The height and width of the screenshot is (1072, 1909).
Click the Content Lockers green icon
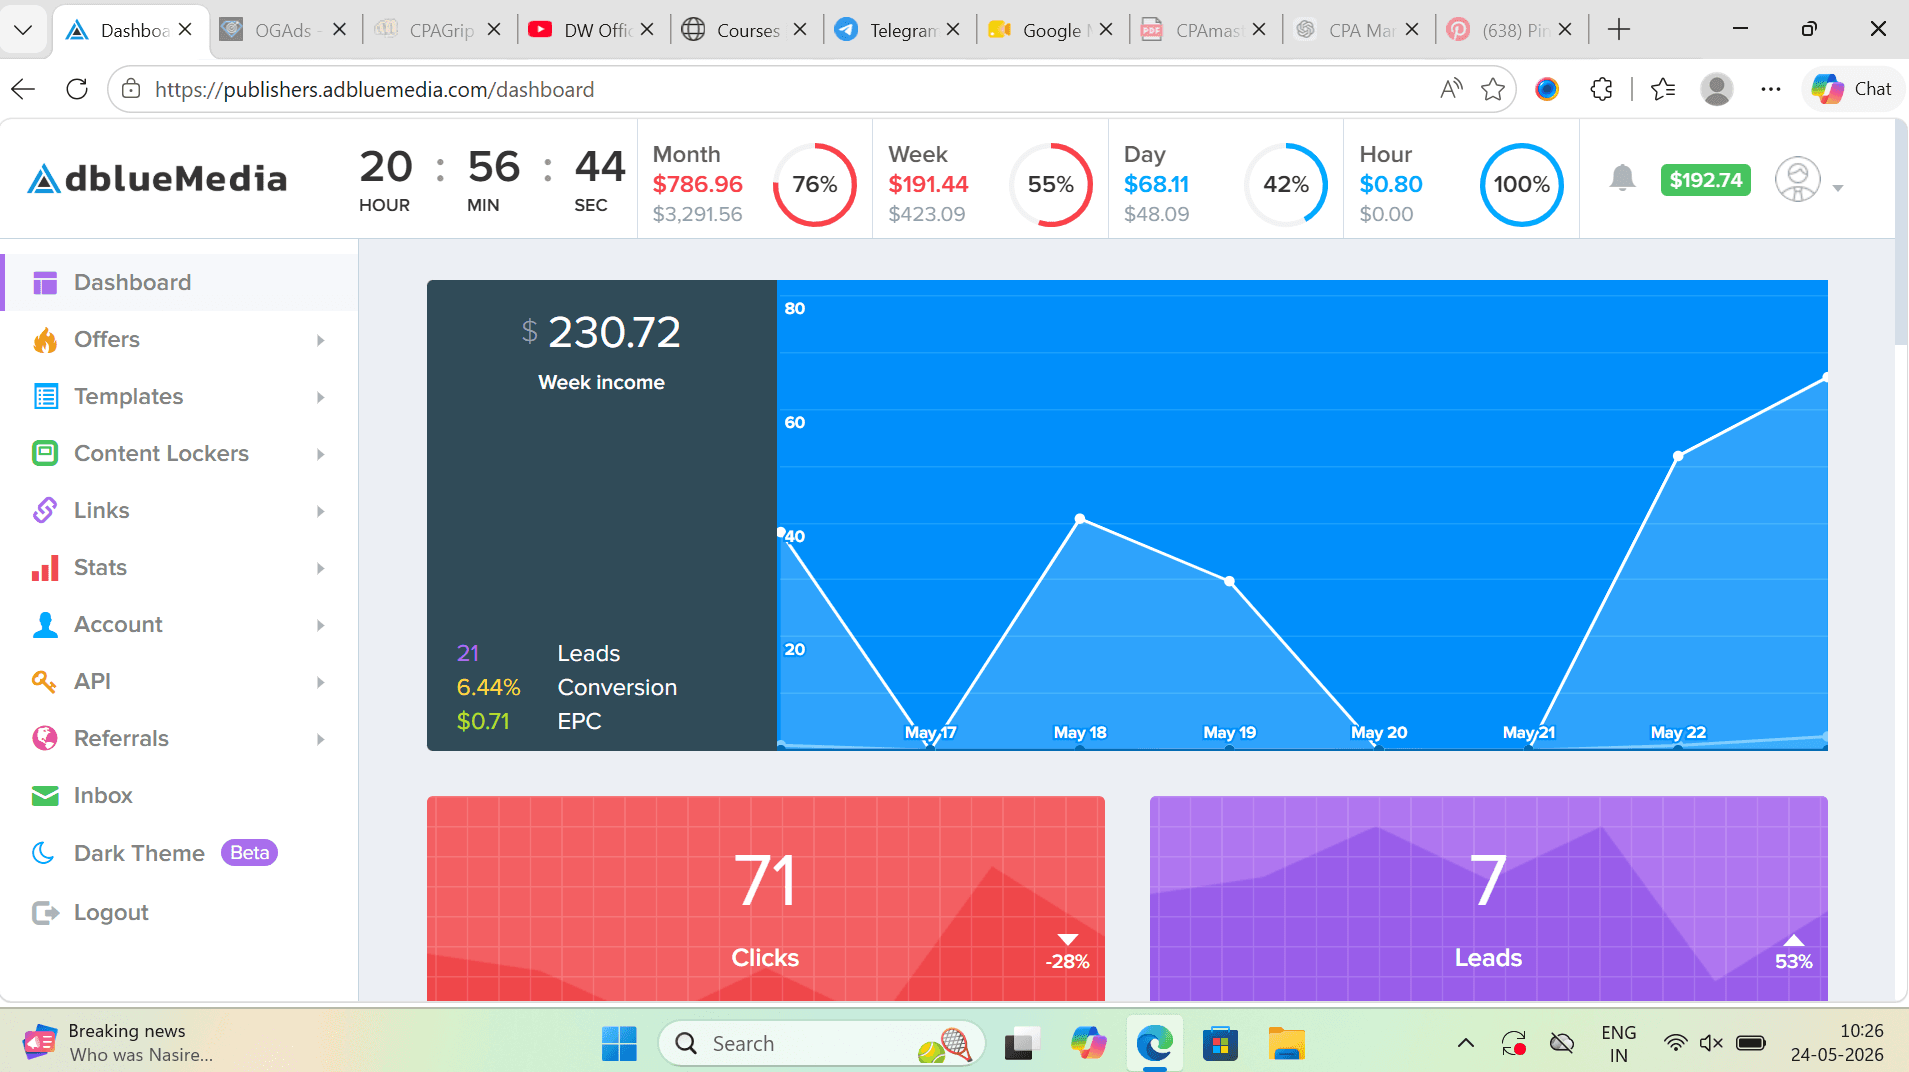tap(45, 454)
